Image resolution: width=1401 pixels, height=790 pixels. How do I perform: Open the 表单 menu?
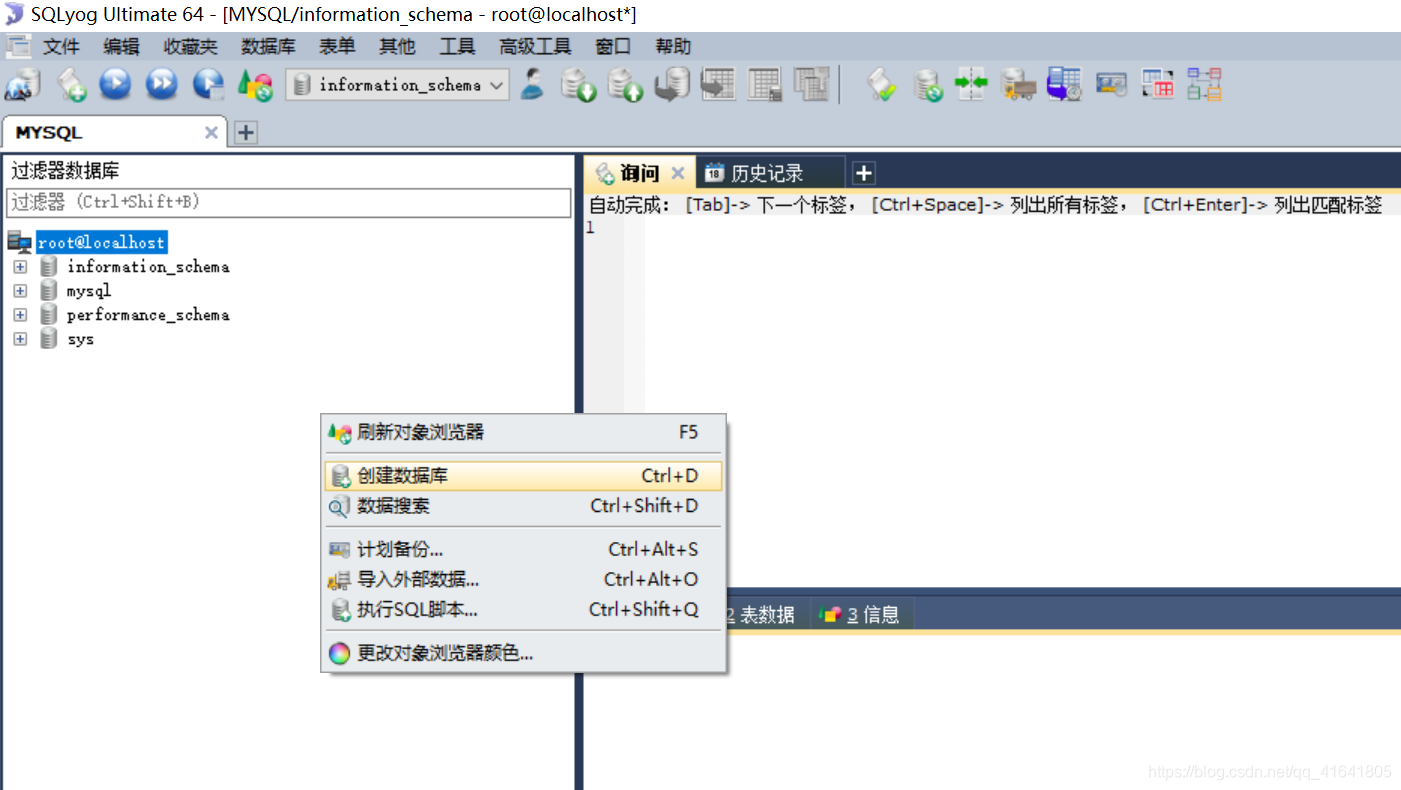point(337,46)
